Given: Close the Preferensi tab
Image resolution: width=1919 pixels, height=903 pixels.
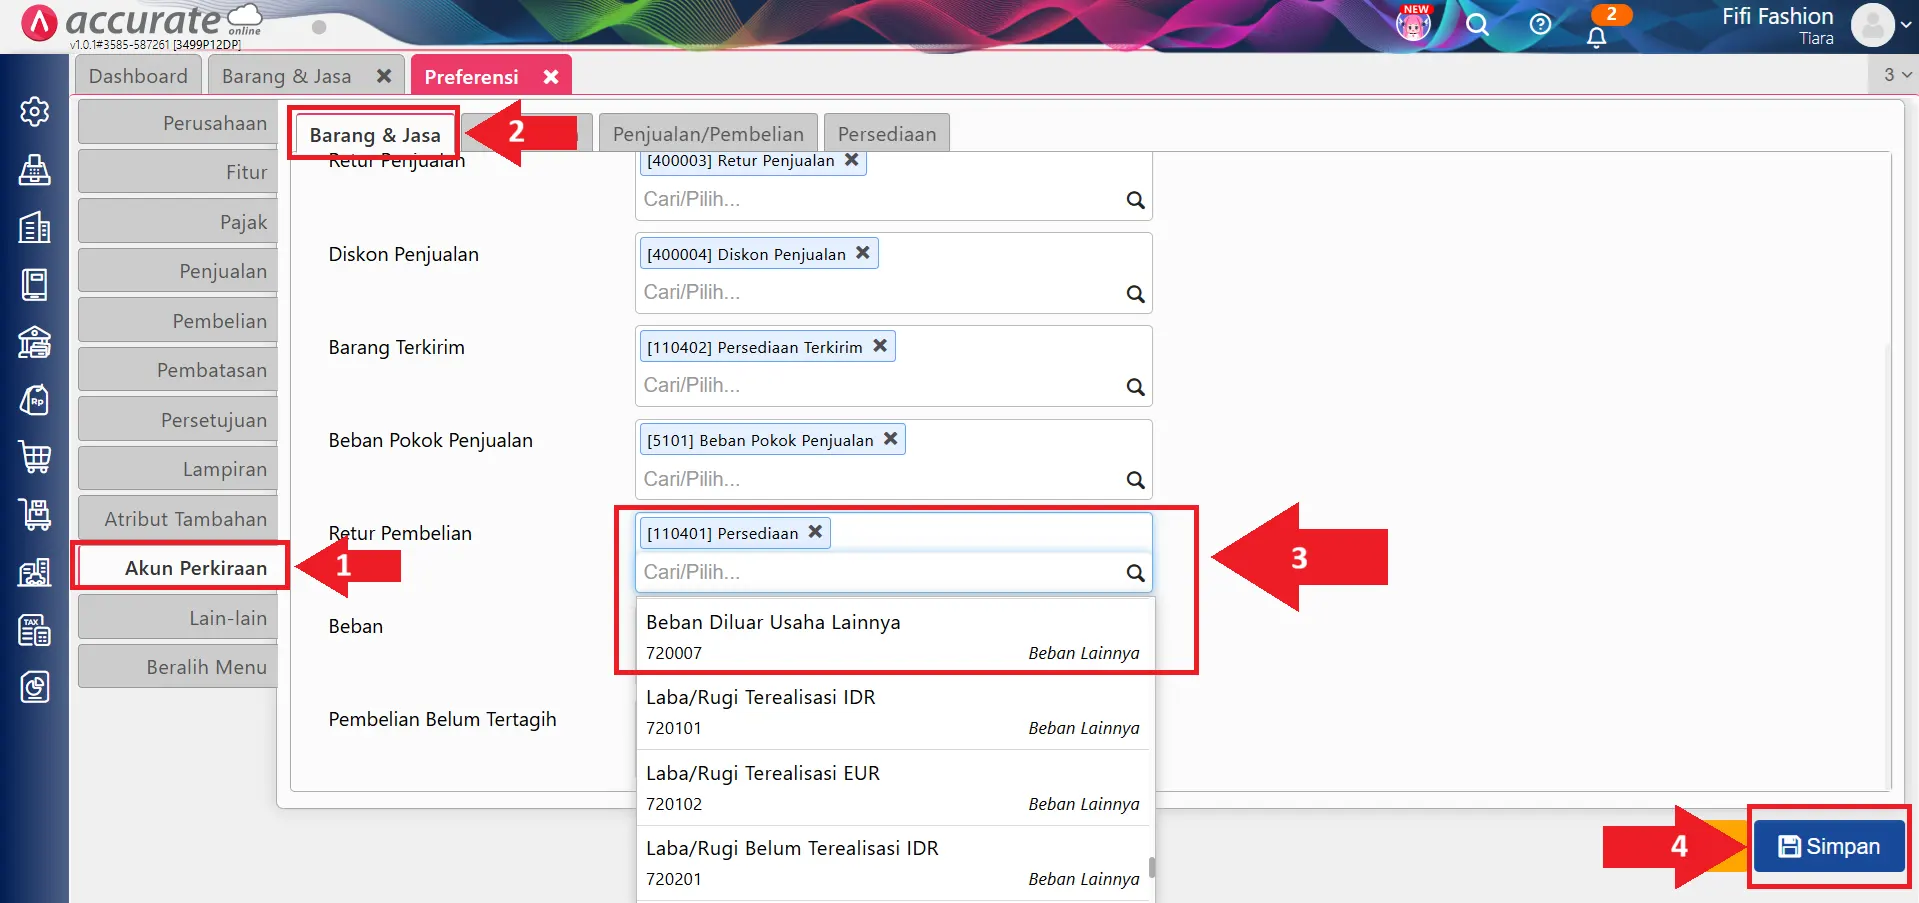Looking at the screenshot, I should click(x=551, y=77).
